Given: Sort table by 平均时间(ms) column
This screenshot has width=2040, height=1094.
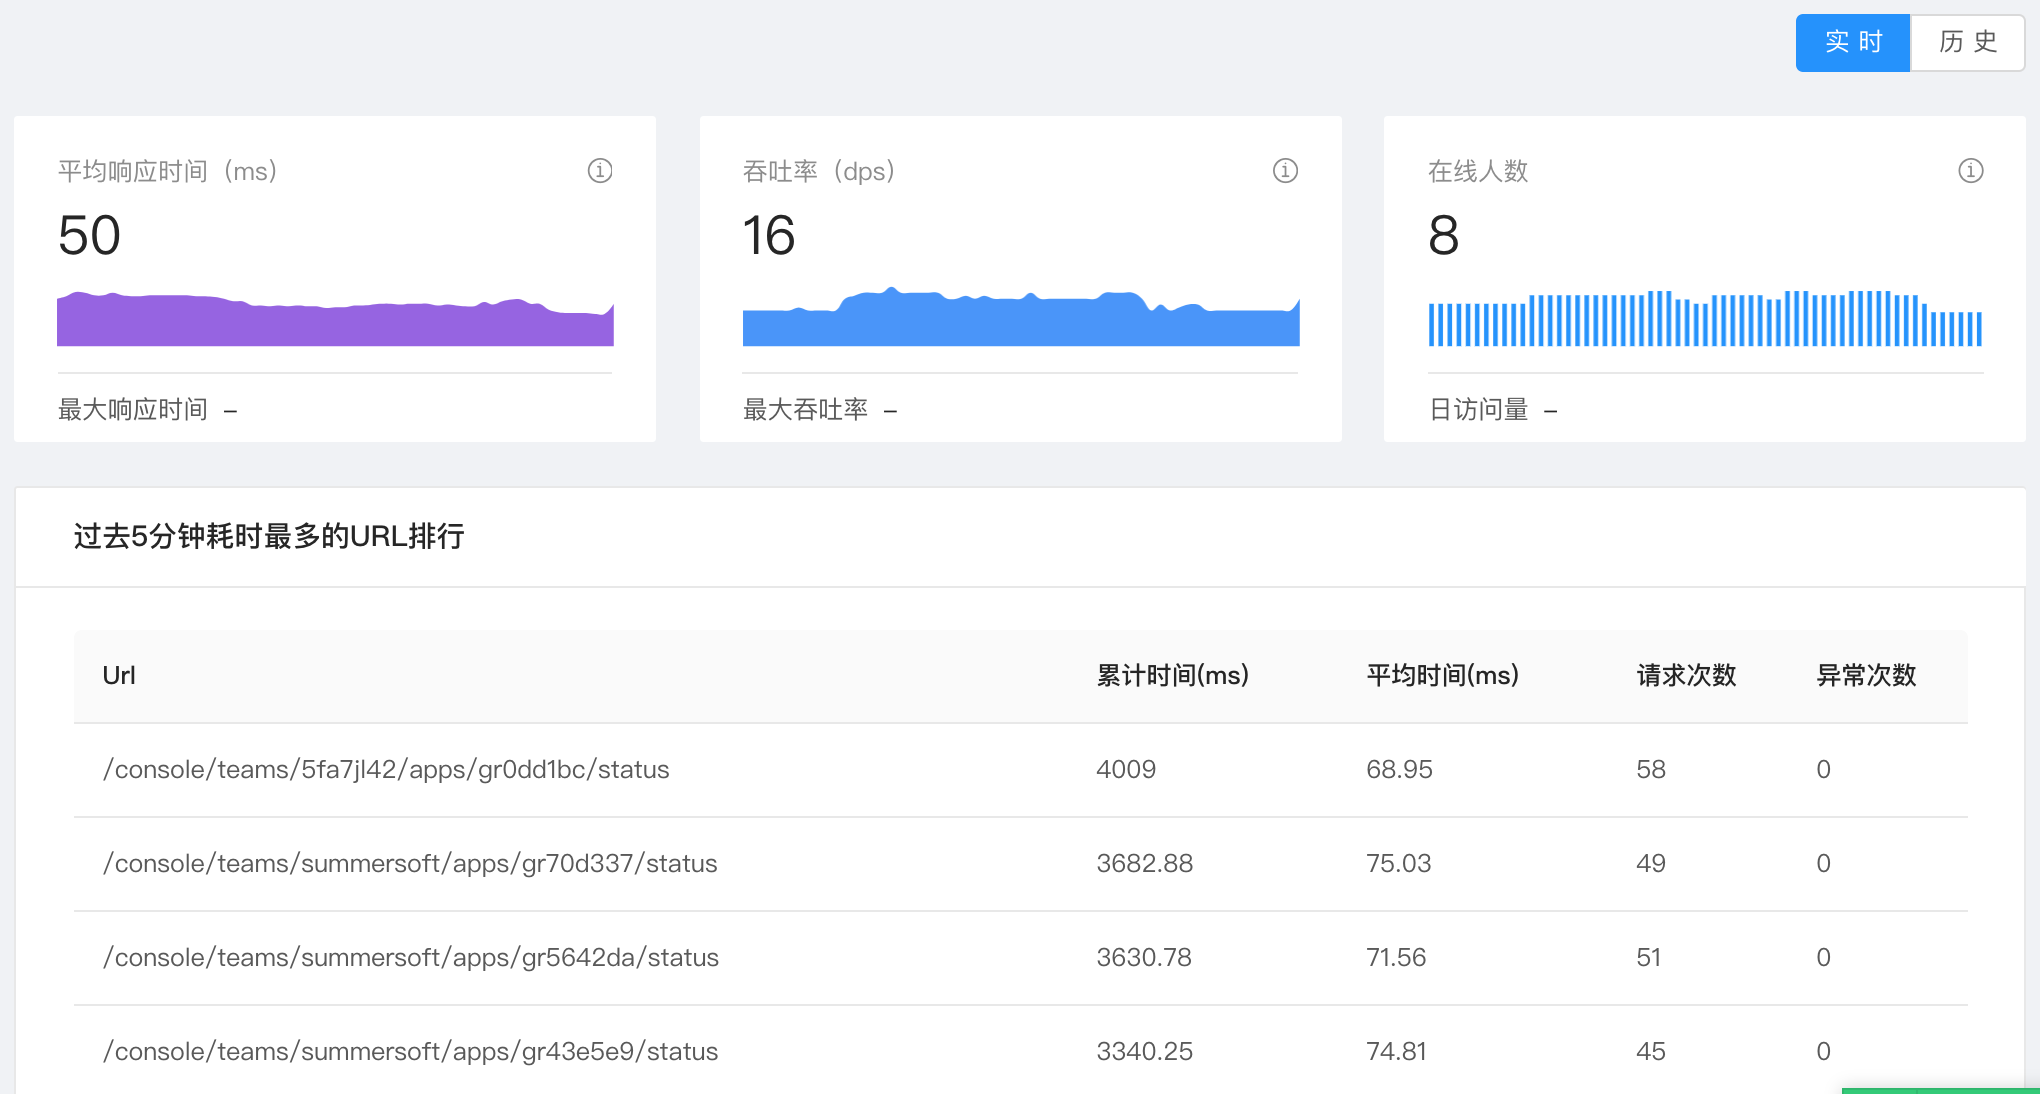Looking at the screenshot, I should (1442, 675).
